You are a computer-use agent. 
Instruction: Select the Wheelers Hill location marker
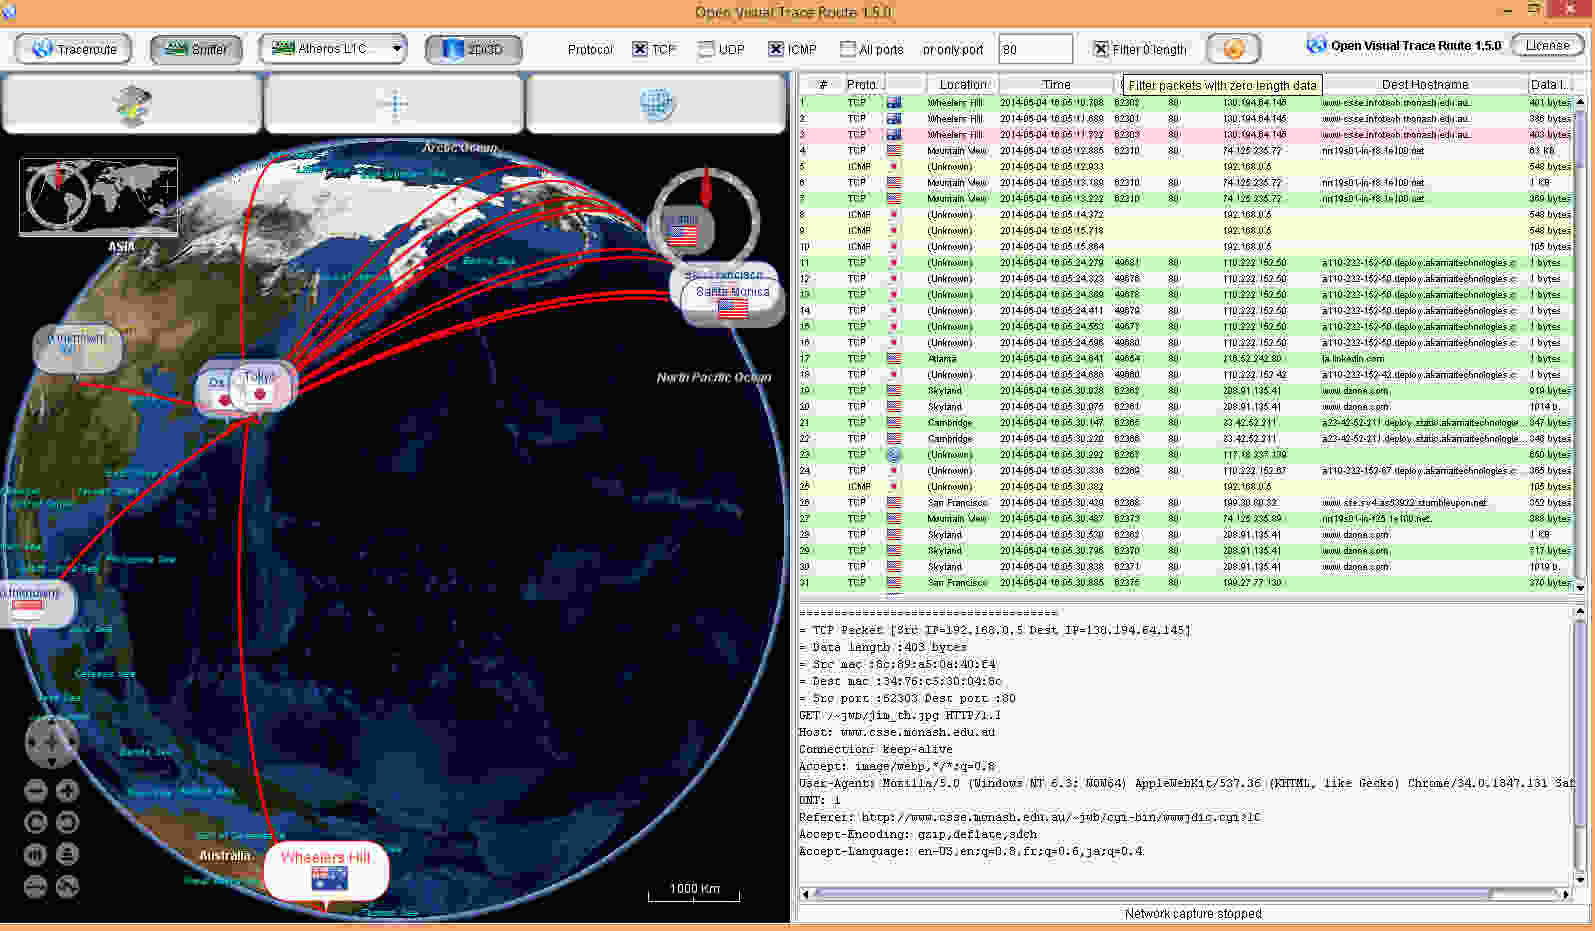click(x=326, y=870)
